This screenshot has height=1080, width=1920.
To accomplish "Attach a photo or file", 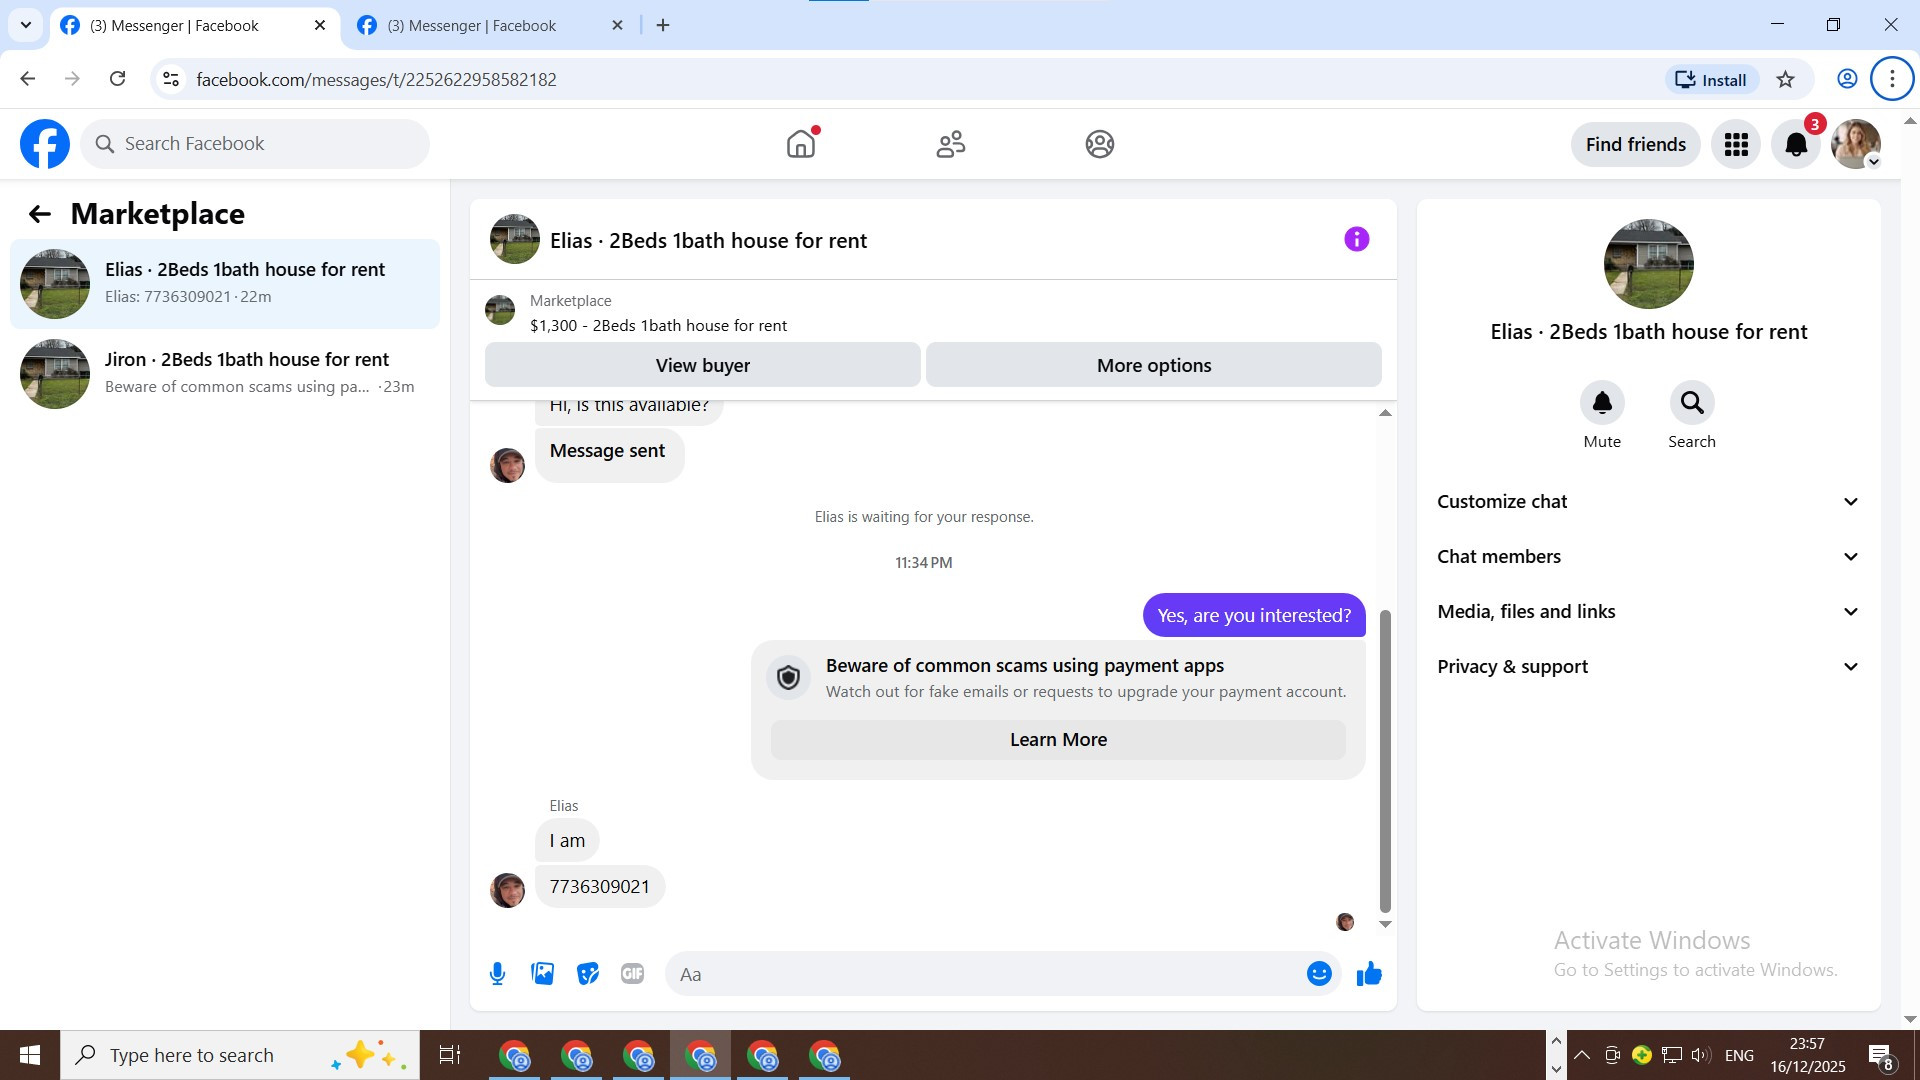I will click(x=542, y=974).
